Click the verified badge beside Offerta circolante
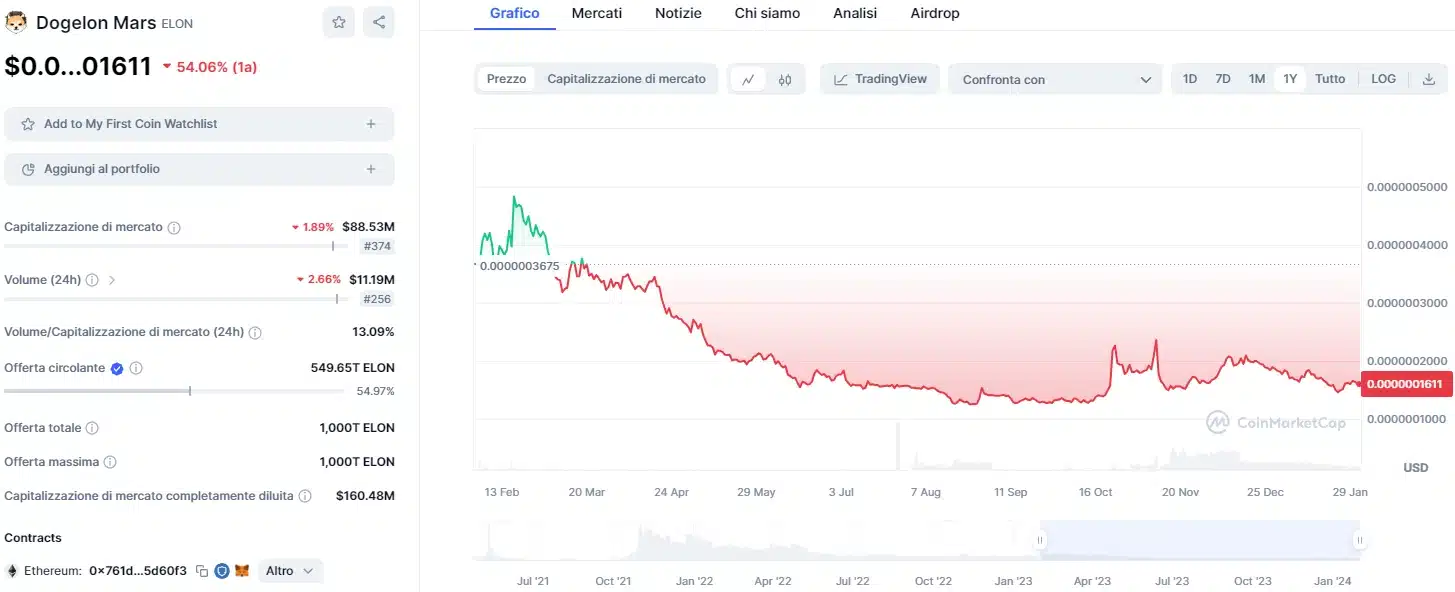Viewport: 1455px width, 592px height. [117, 368]
